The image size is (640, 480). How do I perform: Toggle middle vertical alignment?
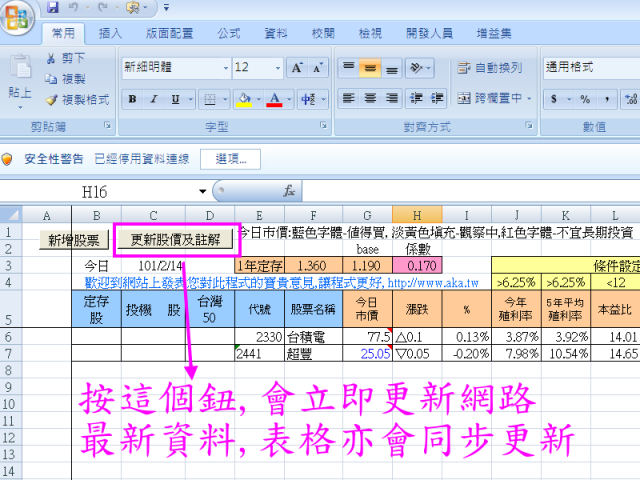[370, 67]
